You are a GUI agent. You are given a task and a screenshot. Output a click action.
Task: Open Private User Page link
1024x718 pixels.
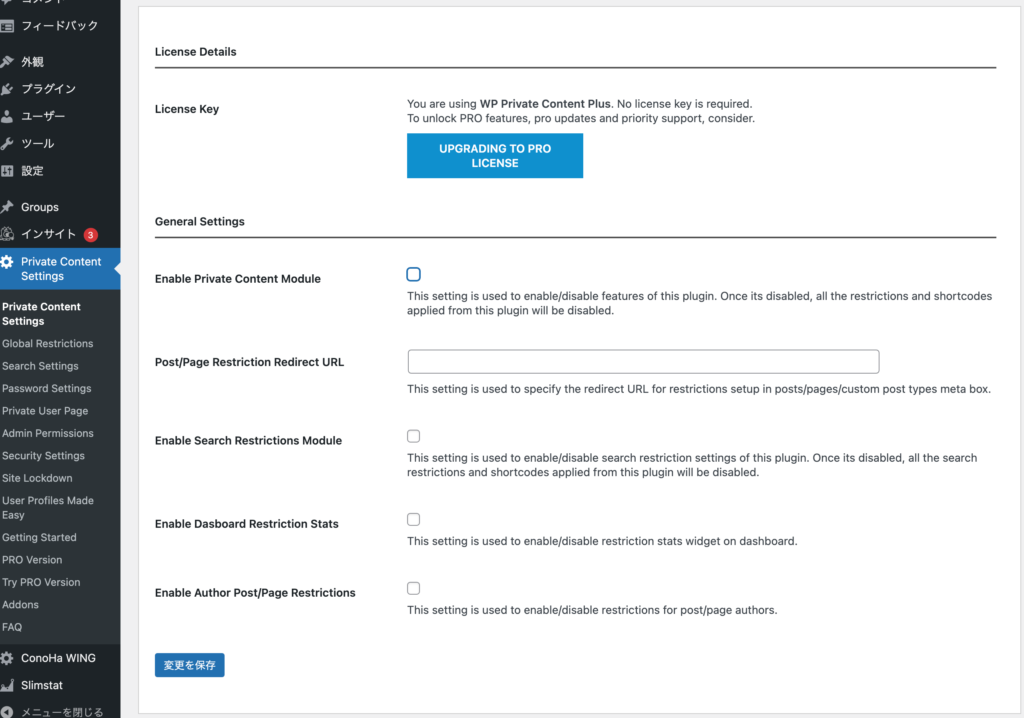[45, 411]
